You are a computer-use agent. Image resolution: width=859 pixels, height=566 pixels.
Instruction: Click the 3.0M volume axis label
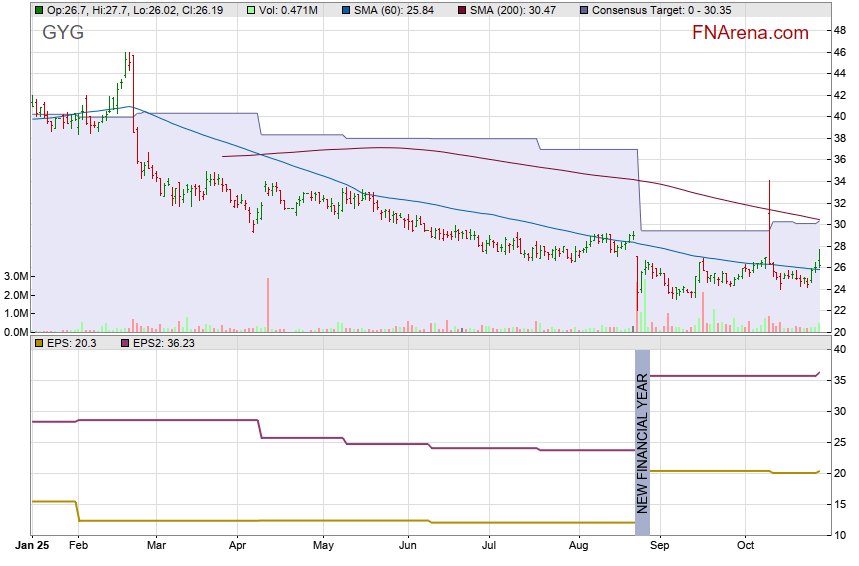[16, 276]
